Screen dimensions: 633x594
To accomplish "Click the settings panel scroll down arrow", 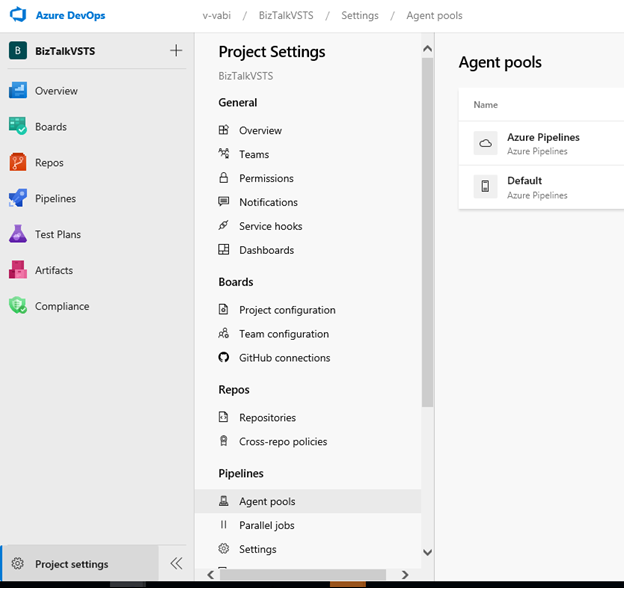I will (428, 552).
